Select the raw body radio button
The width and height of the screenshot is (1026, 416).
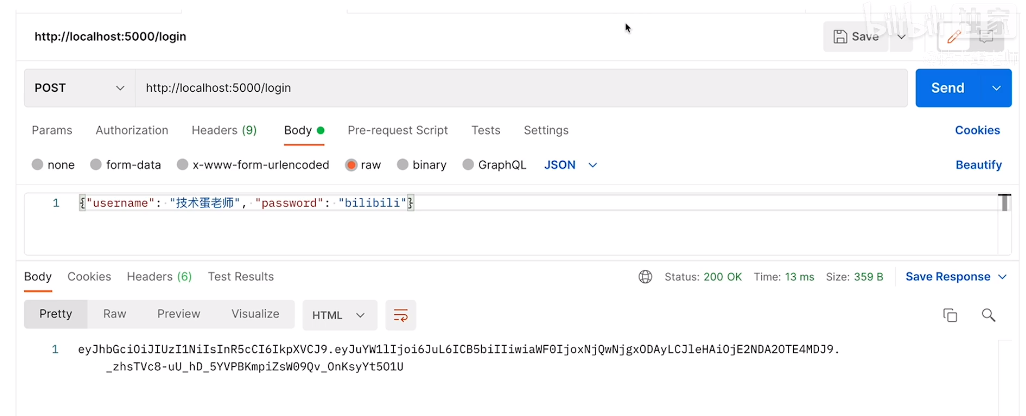[352, 165]
